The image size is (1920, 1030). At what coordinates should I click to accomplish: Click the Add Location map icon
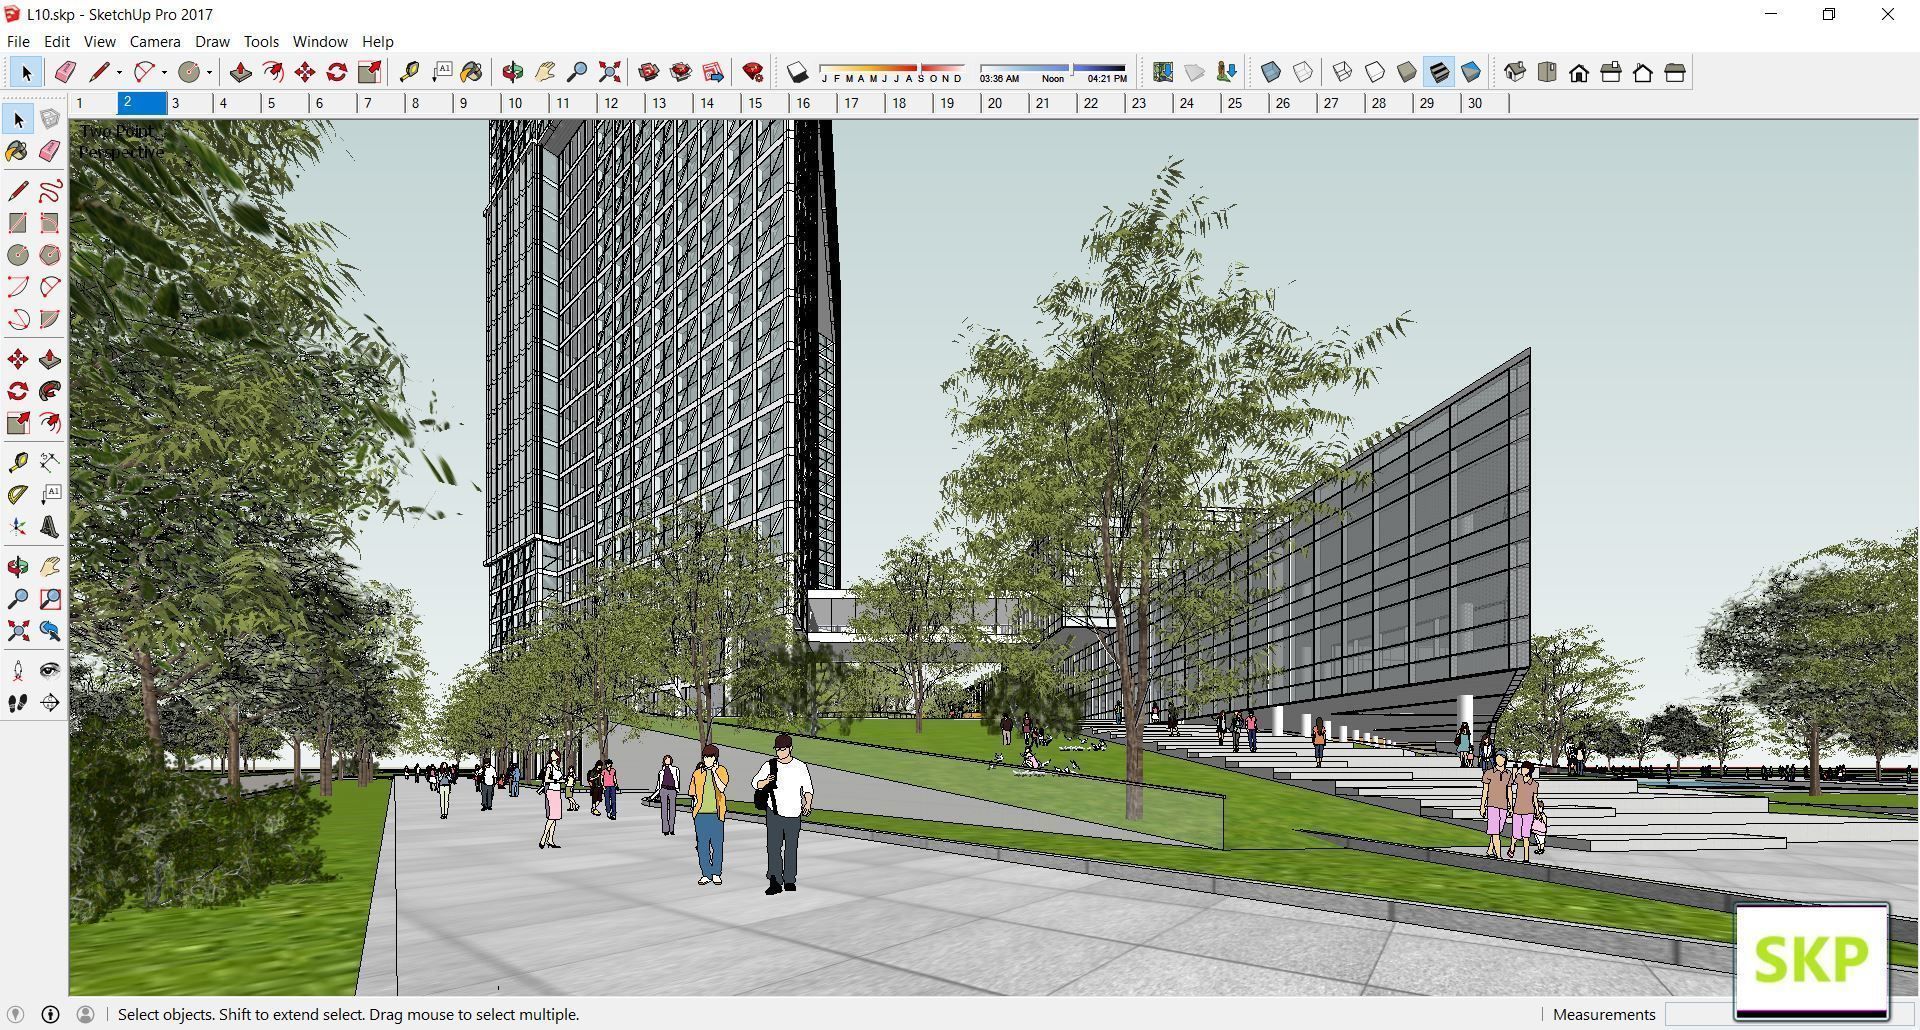click(1162, 72)
